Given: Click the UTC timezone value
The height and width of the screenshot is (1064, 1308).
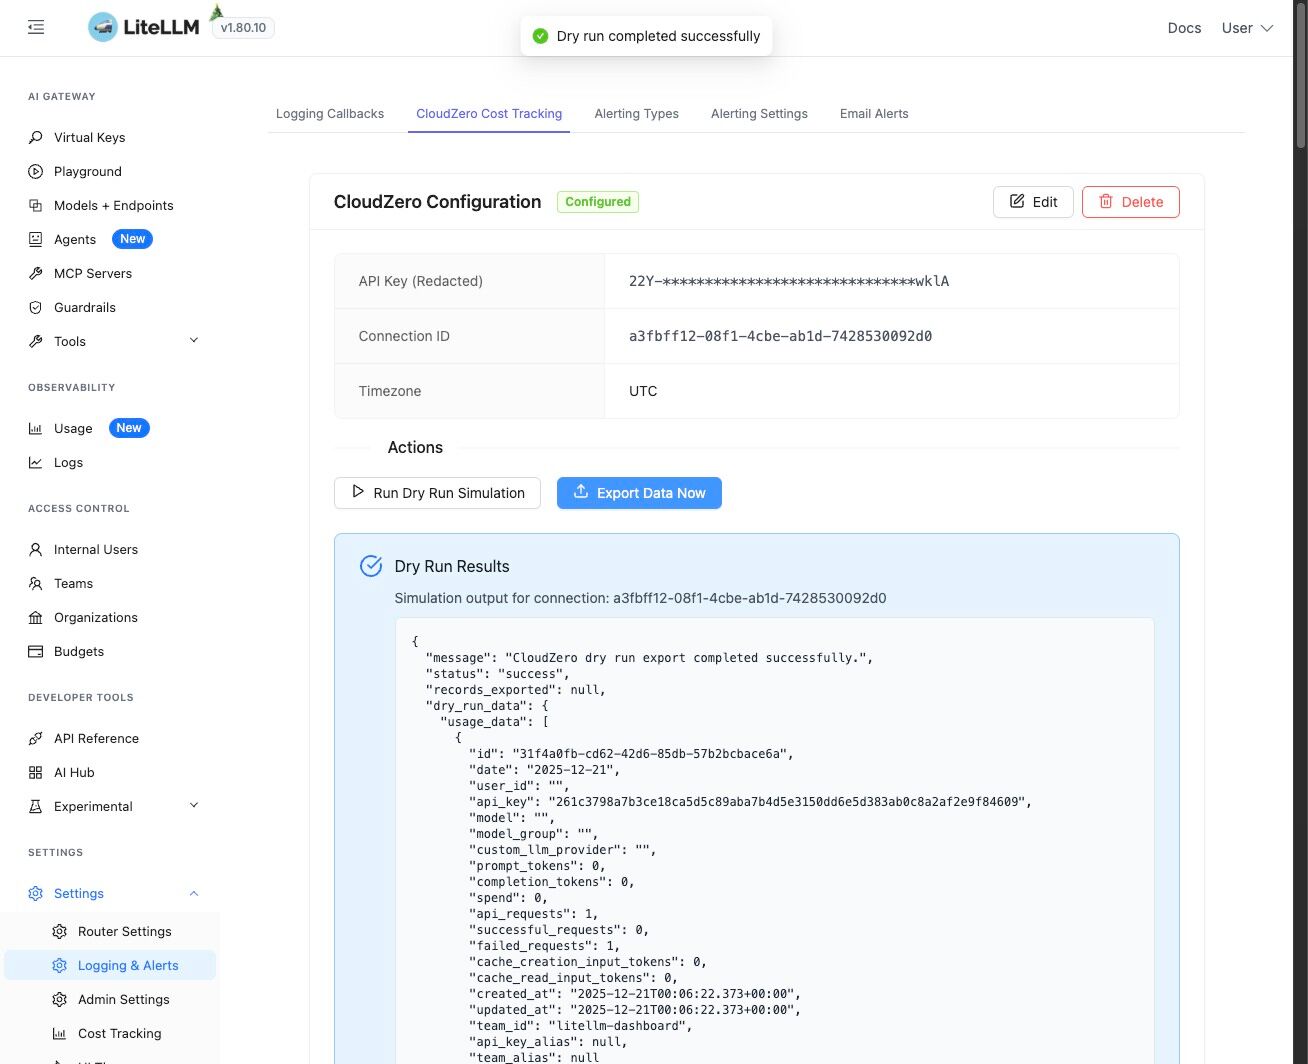Looking at the screenshot, I should (643, 391).
